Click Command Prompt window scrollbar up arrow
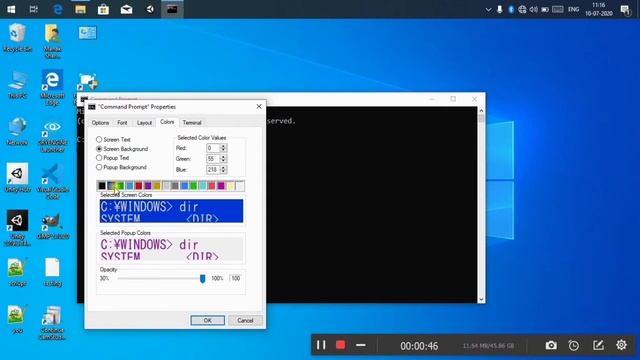The width and height of the screenshot is (640, 360). (481, 110)
